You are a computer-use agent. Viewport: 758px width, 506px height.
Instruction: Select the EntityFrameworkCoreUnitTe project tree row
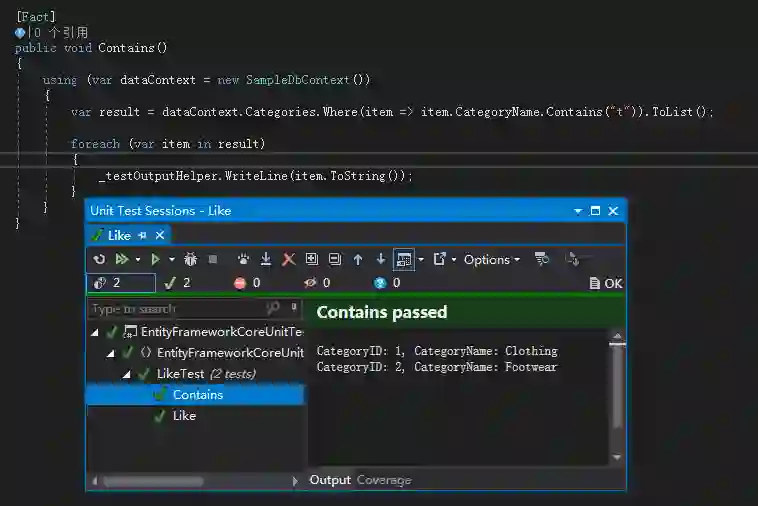(196, 332)
